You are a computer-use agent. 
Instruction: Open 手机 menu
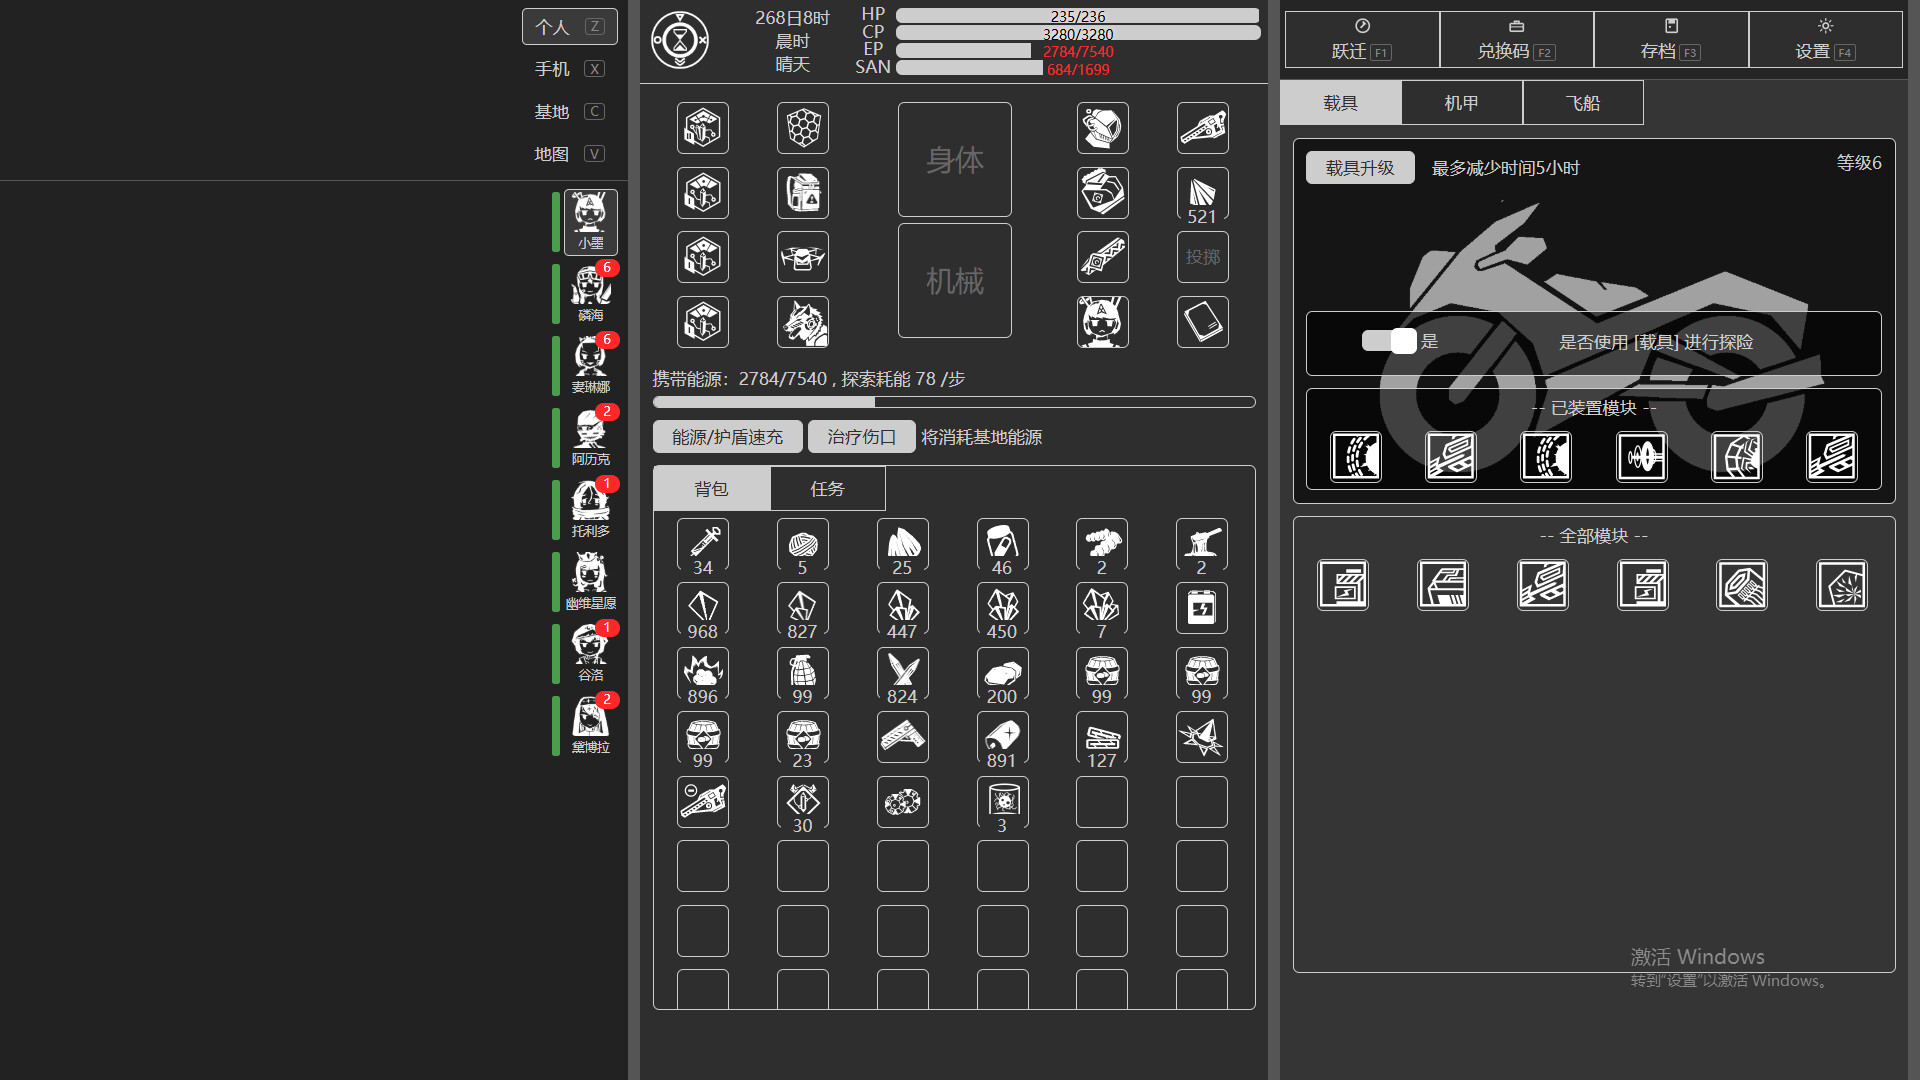(569, 69)
